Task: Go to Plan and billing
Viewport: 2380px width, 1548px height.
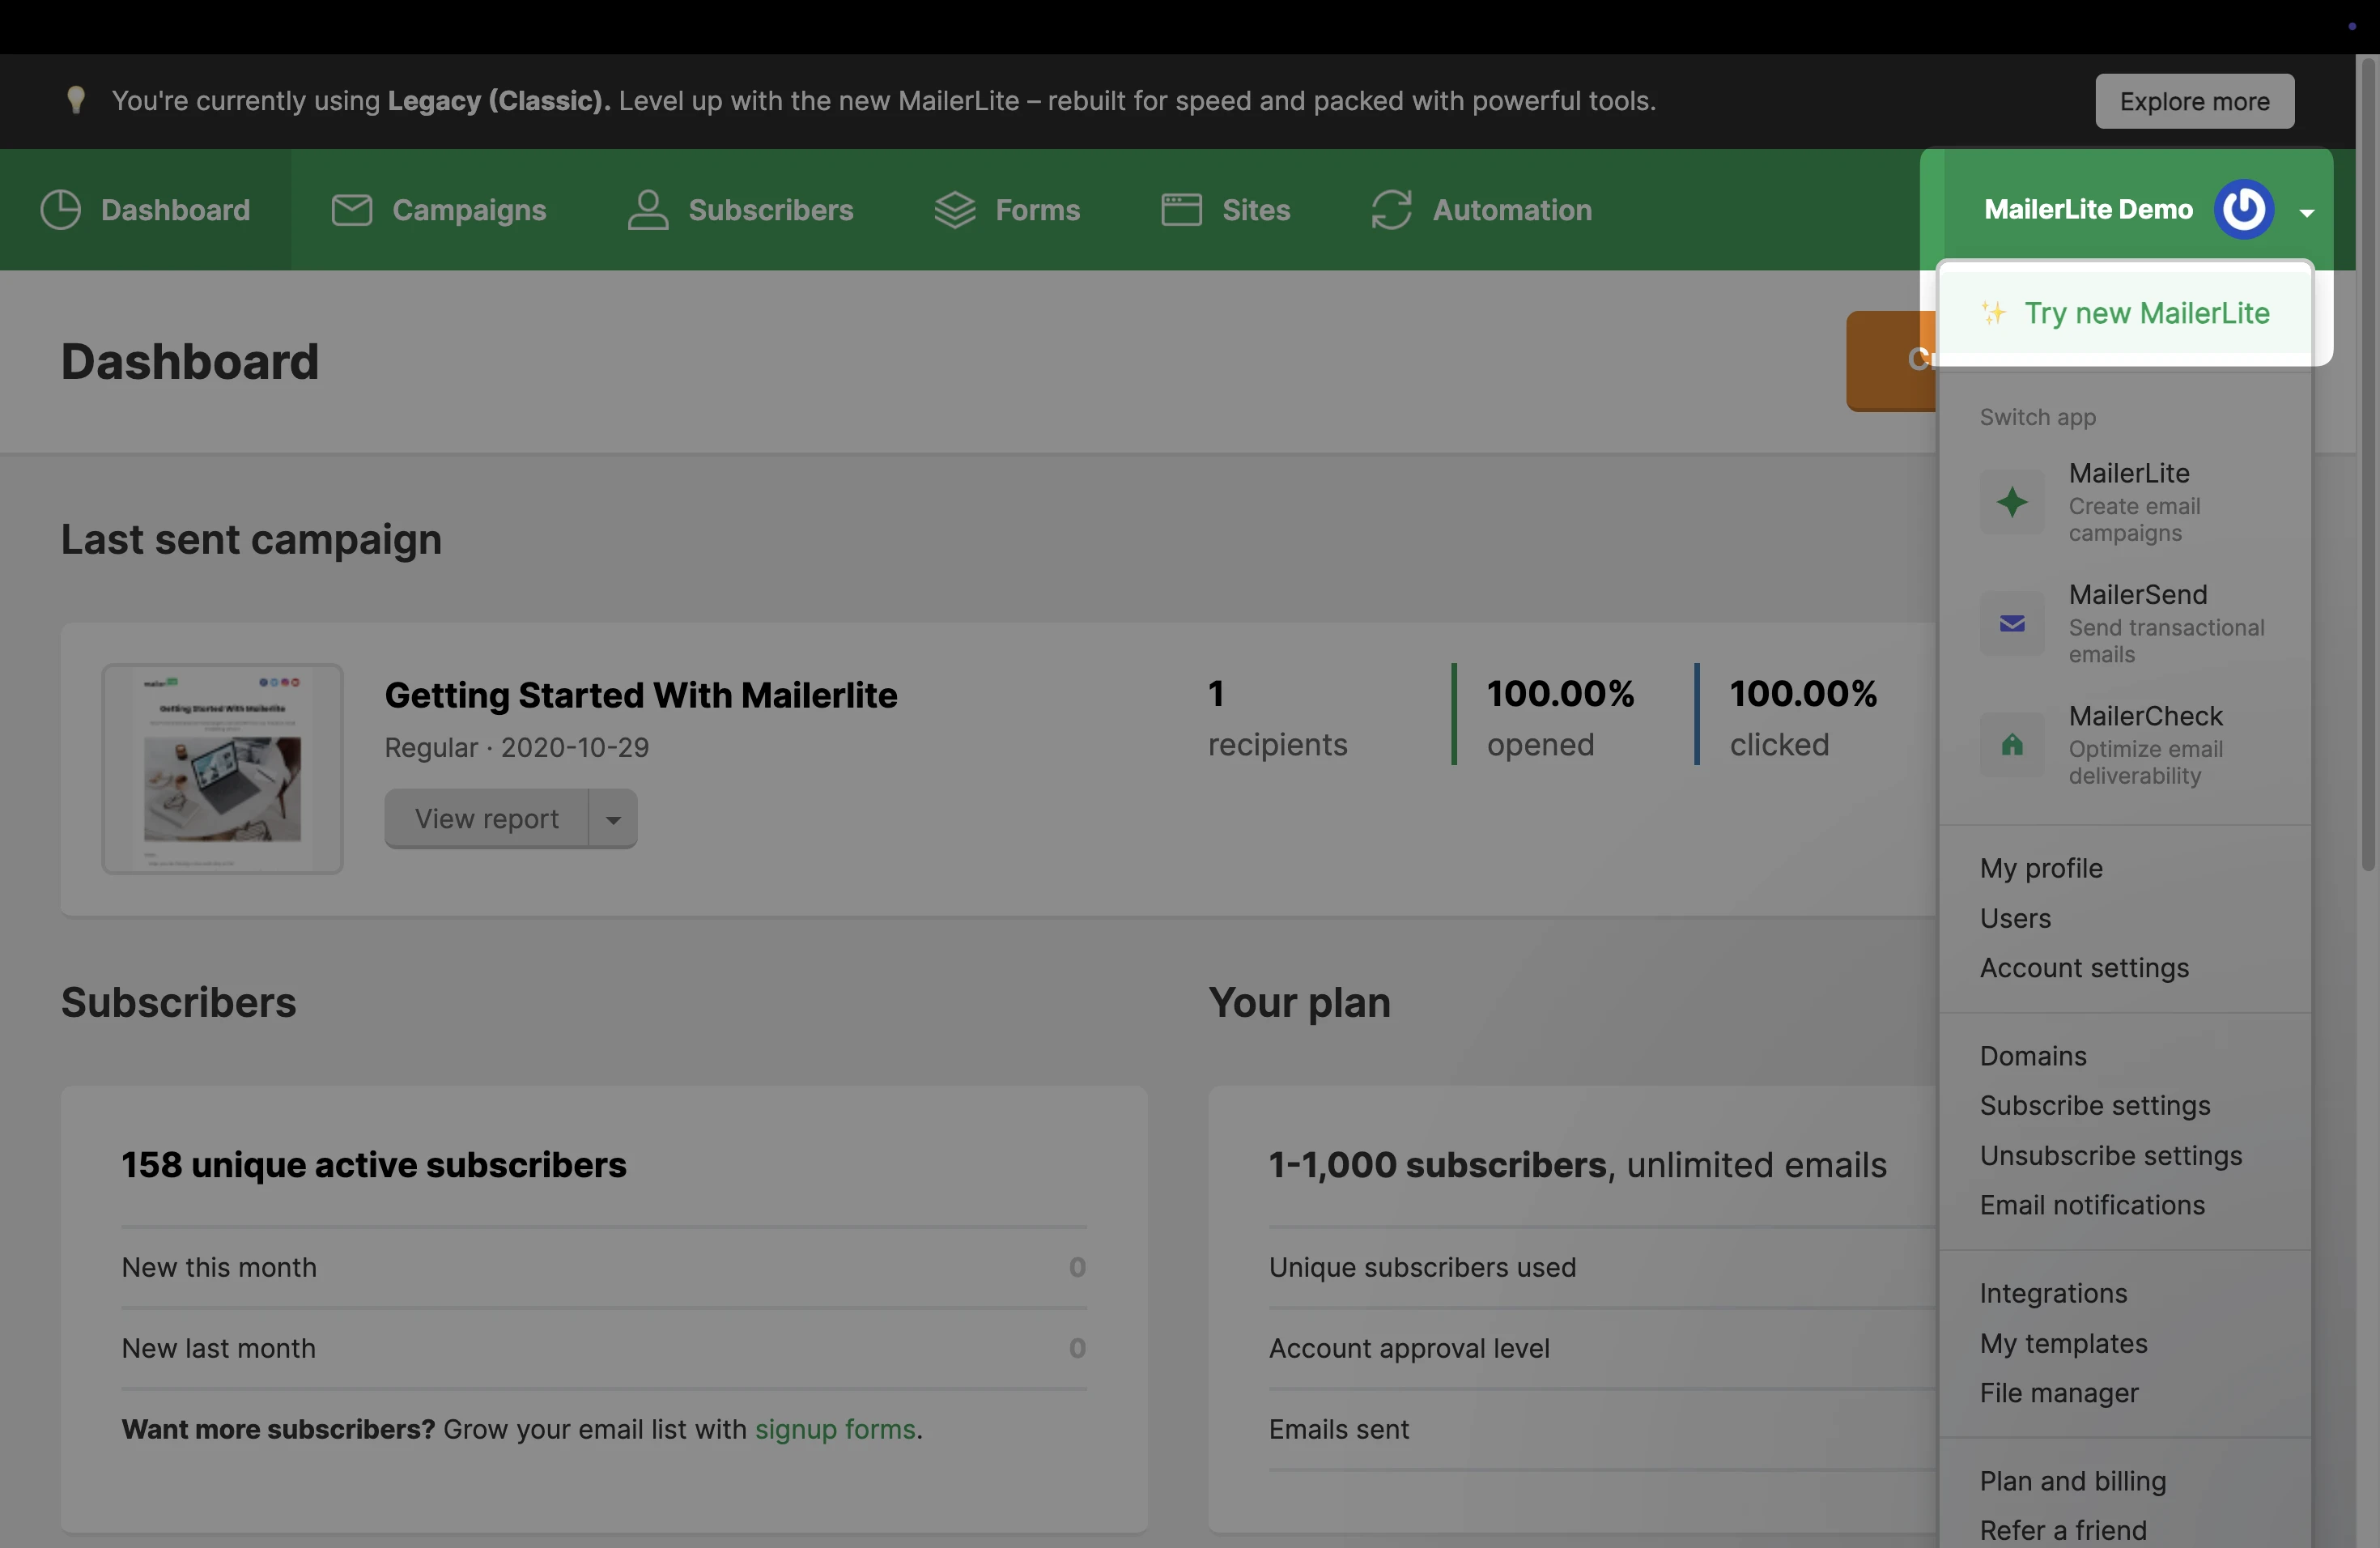Action: point(2072,1481)
